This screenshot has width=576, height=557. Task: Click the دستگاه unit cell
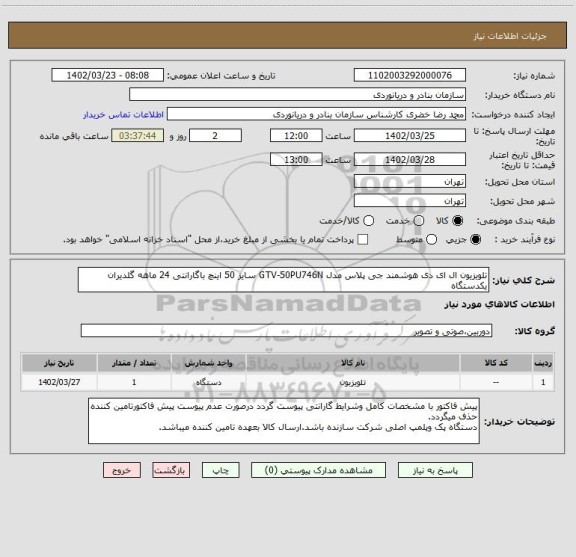pos(208,382)
